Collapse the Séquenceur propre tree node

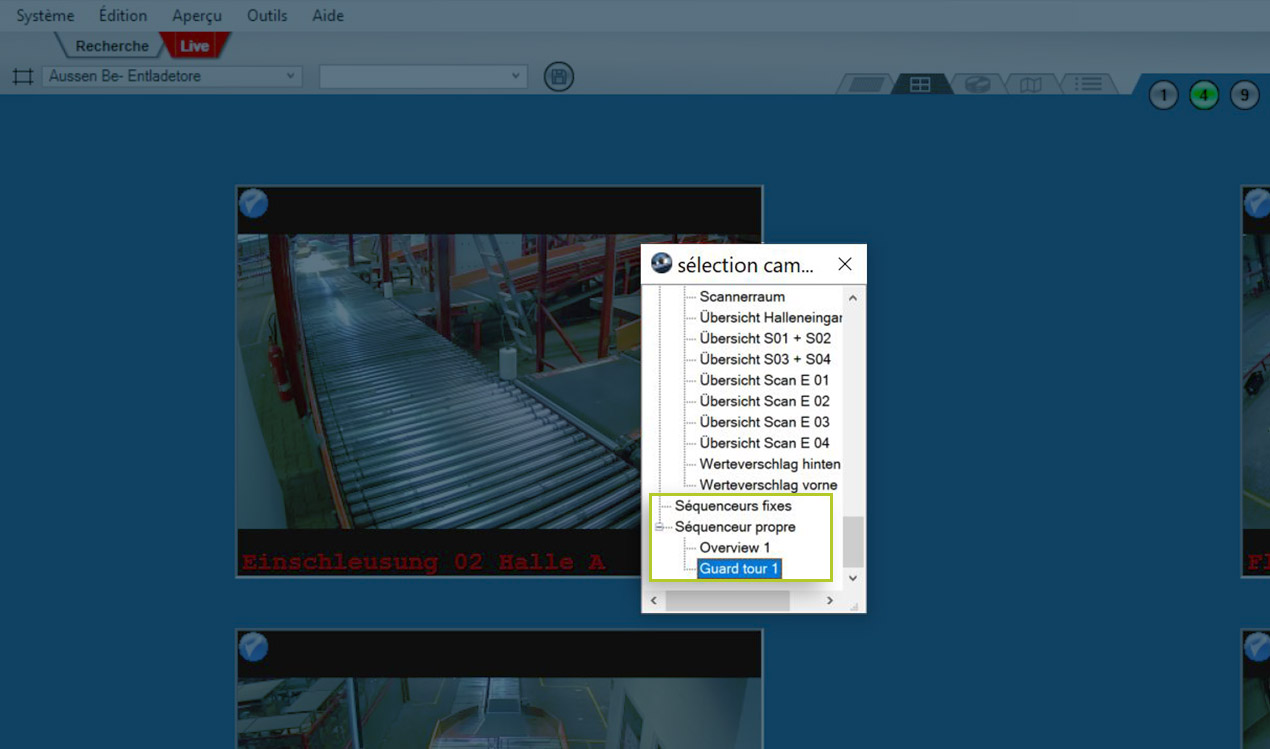[660, 527]
